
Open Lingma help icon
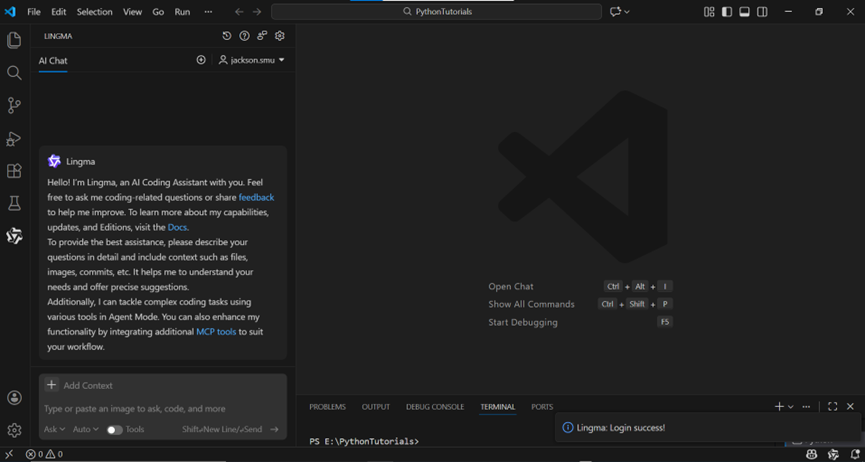[x=244, y=36]
